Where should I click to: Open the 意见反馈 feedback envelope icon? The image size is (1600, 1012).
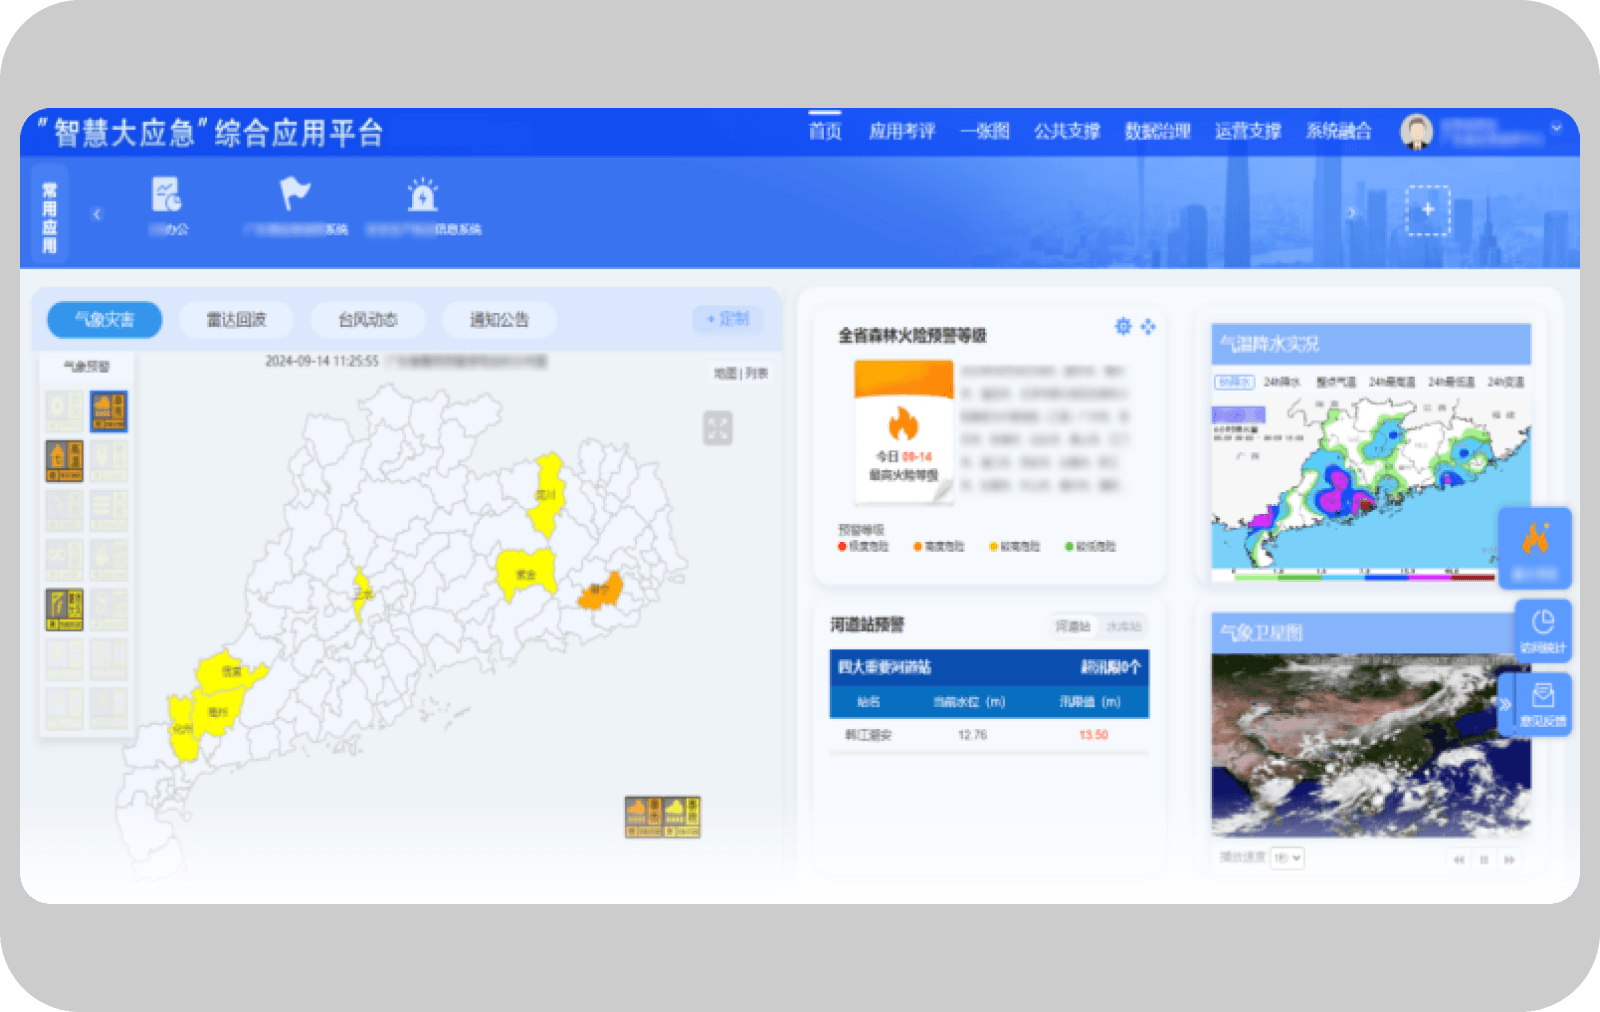pos(1543,703)
